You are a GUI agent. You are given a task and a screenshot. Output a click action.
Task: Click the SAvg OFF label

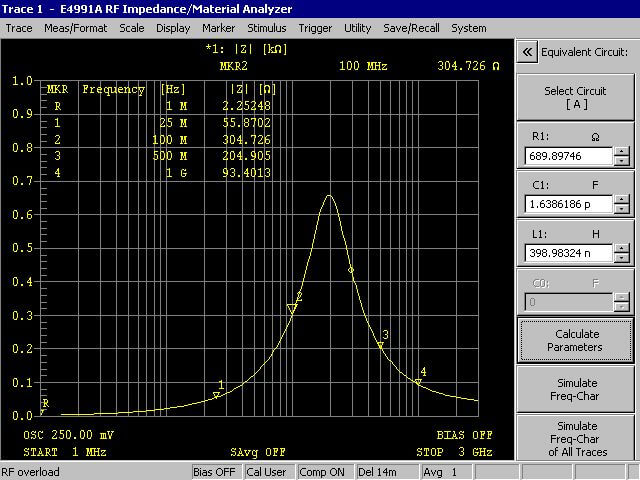point(258,452)
